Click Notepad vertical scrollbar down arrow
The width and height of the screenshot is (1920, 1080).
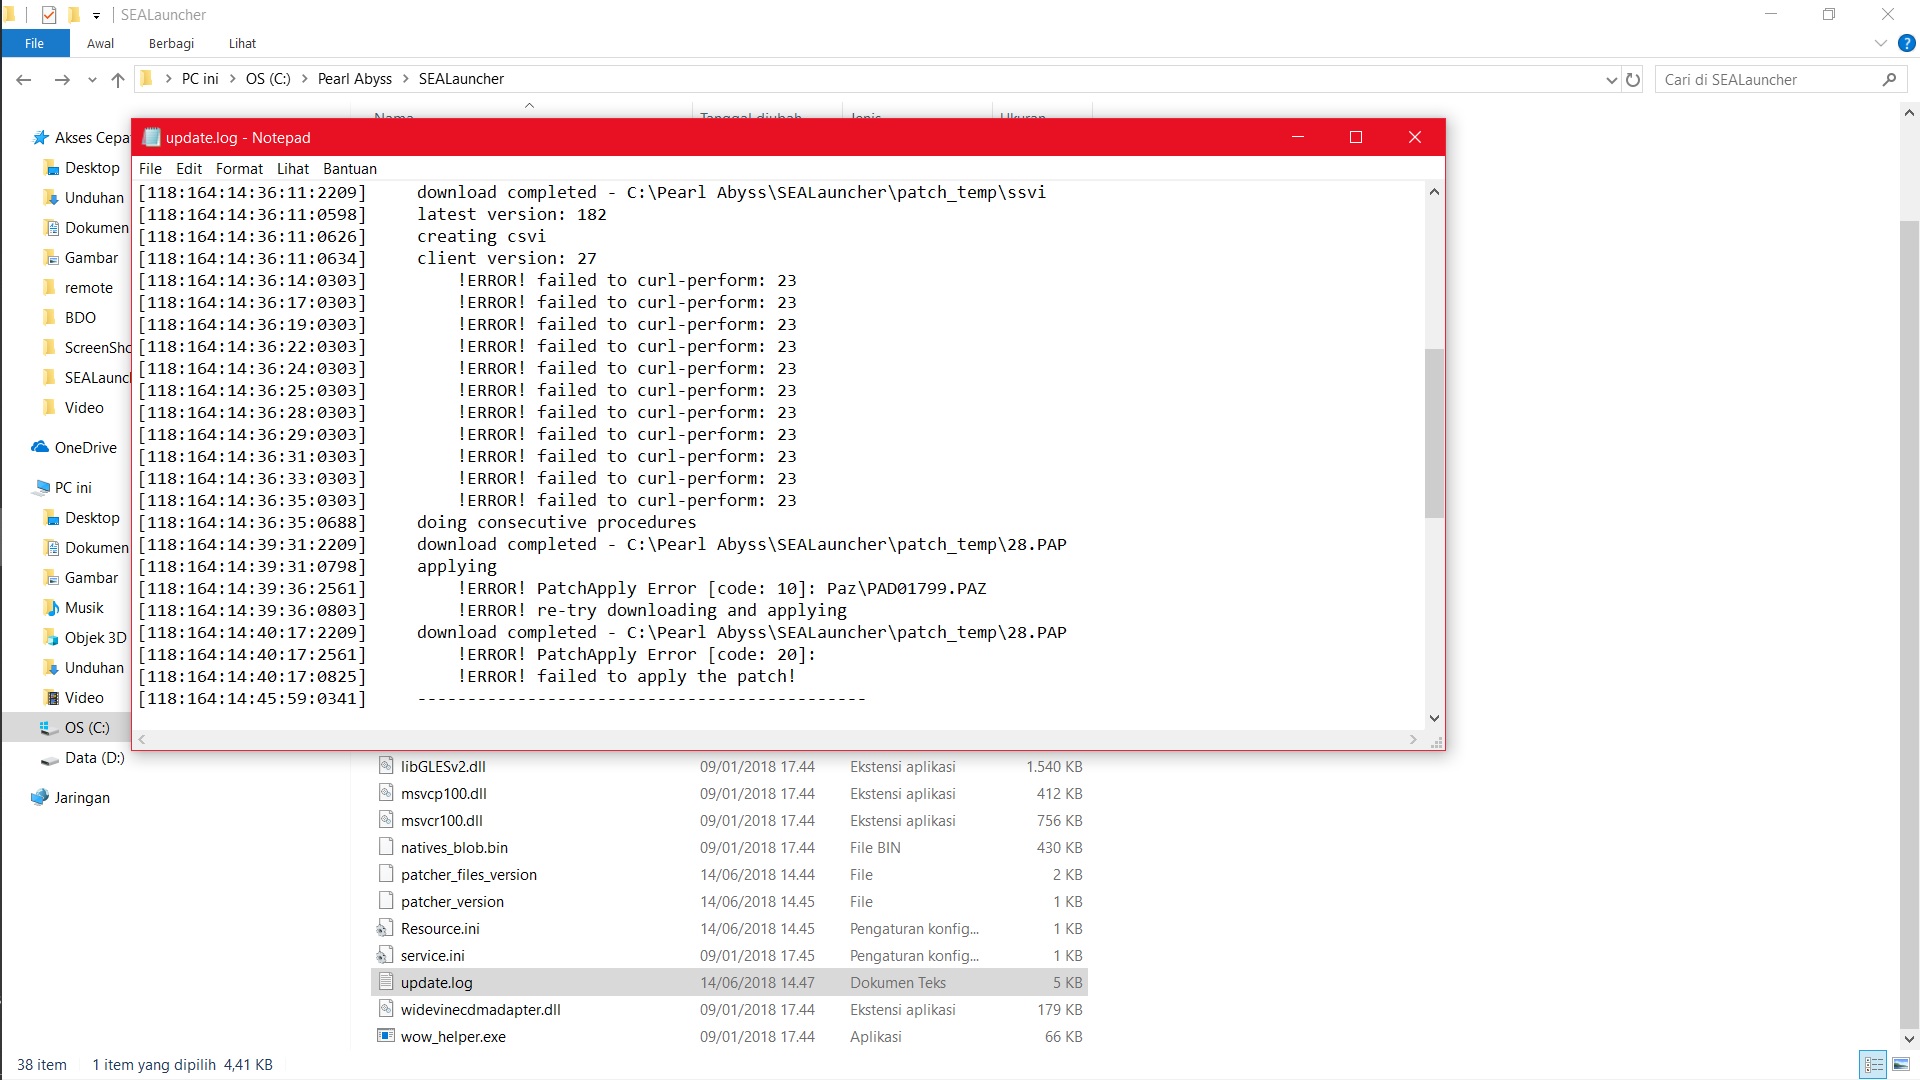(1434, 718)
